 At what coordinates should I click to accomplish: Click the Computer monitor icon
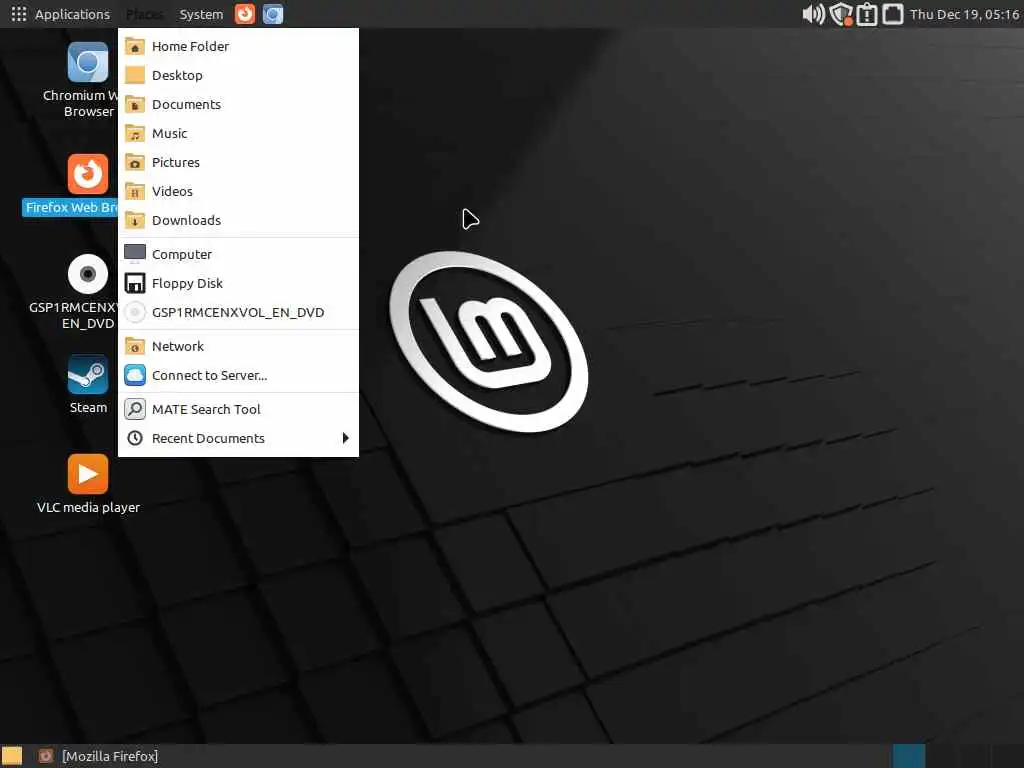[135, 254]
